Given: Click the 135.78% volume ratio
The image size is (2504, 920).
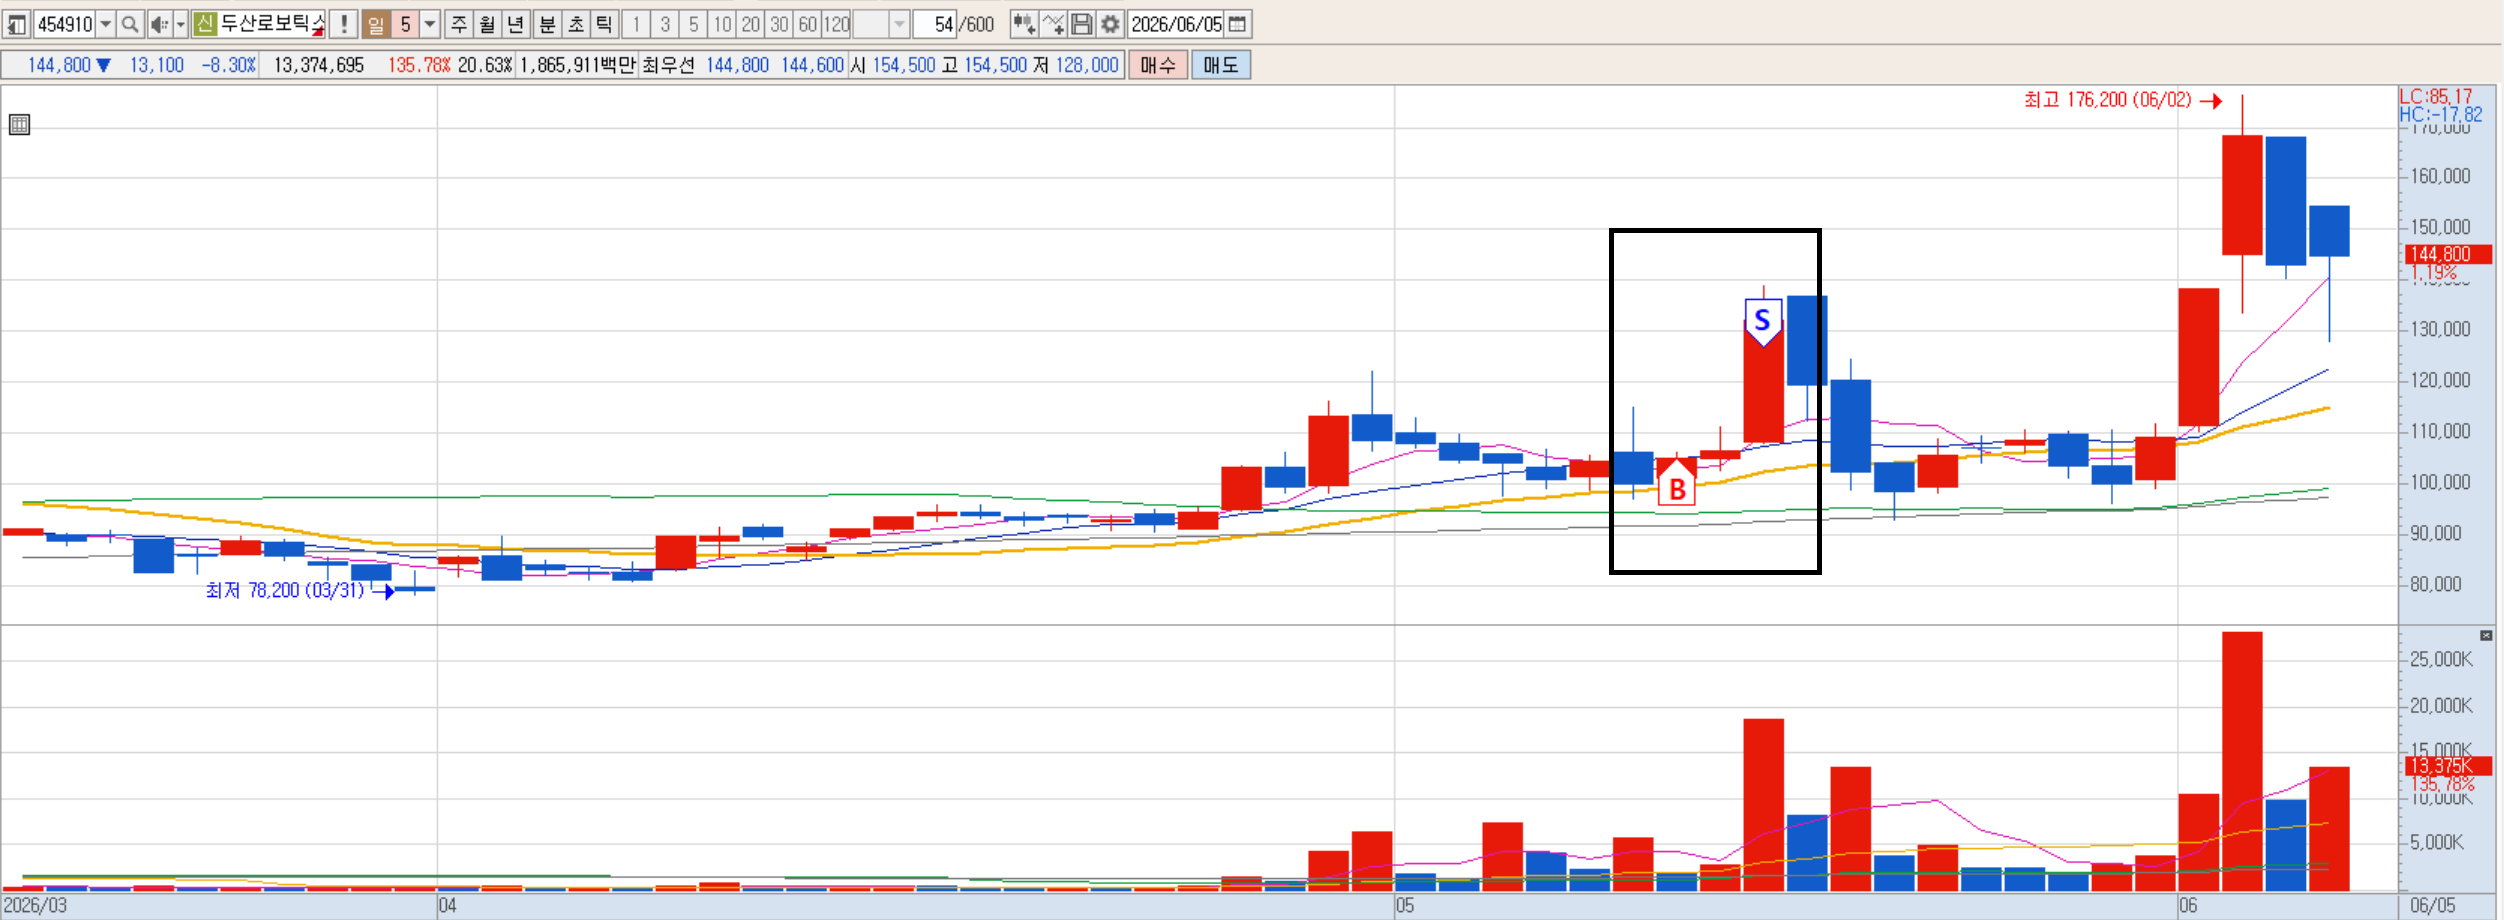Looking at the screenshot, I should coord(419,65).
